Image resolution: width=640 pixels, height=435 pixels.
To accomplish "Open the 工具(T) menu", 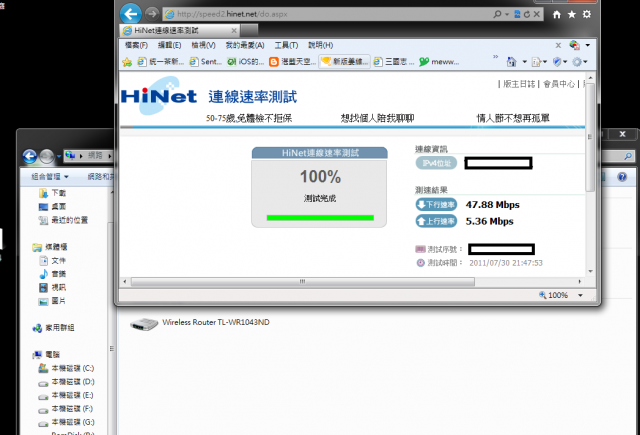I will coord(287,45).
